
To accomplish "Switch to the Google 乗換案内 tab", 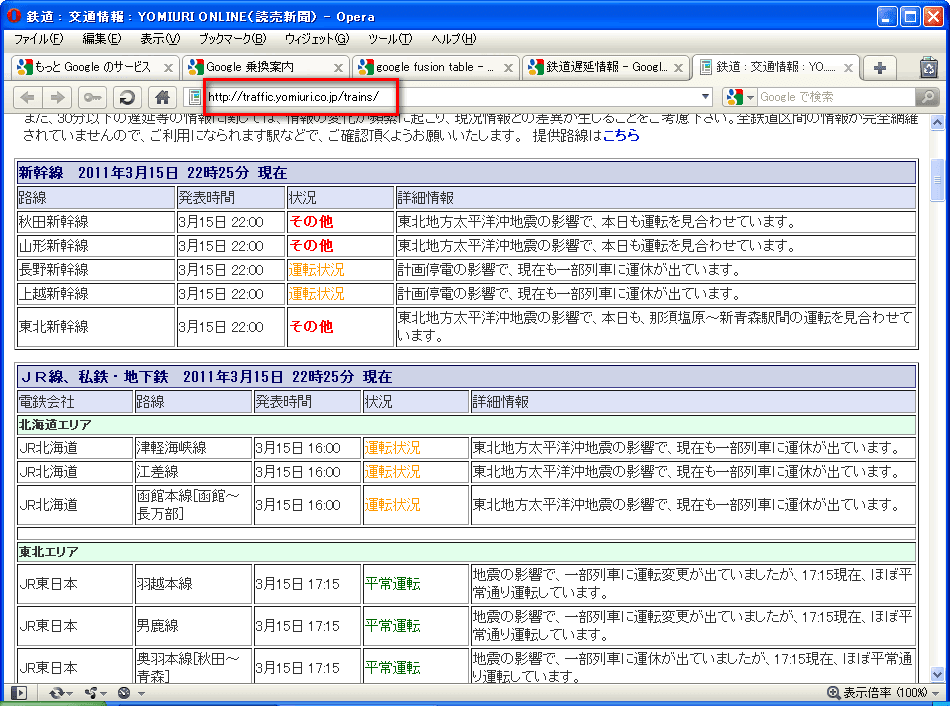I will [265, 67].
